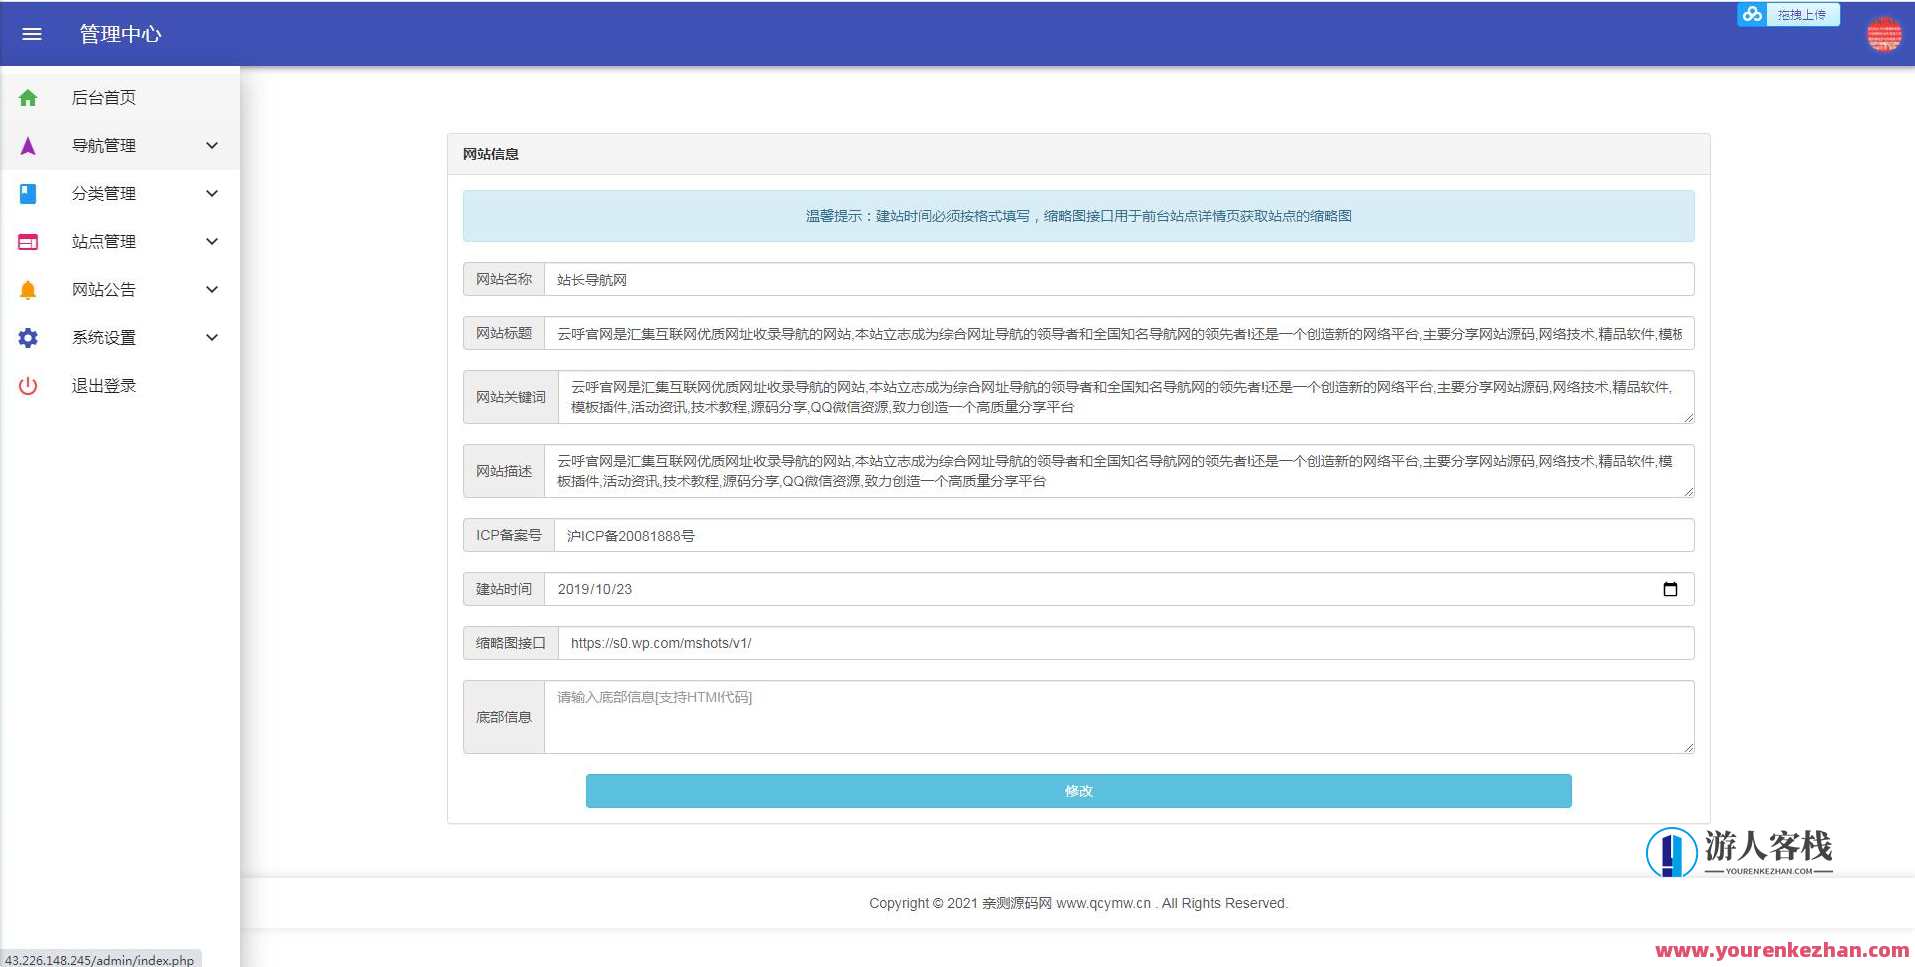Viewport: 1915px width, 967px height.
Task: Click the 站点管理 card icon
Action: pyautogui.click(x=27, y=241)
